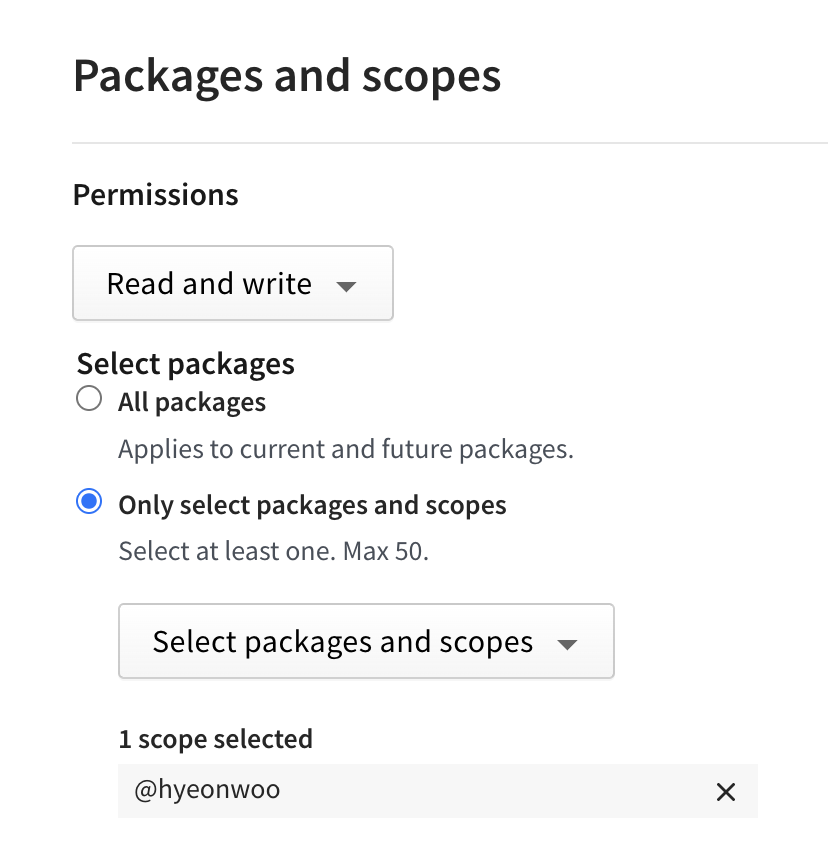Click the caret arrow on Read and write

tap(346, 286)
